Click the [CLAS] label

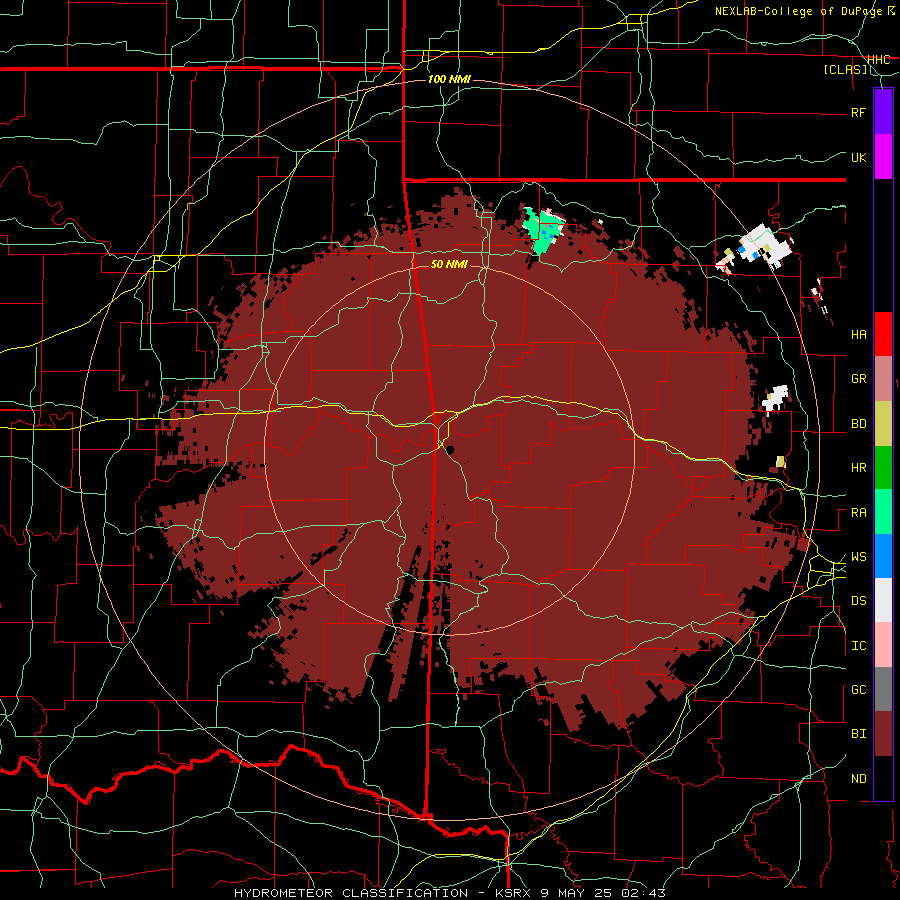[x=845, y=70]
